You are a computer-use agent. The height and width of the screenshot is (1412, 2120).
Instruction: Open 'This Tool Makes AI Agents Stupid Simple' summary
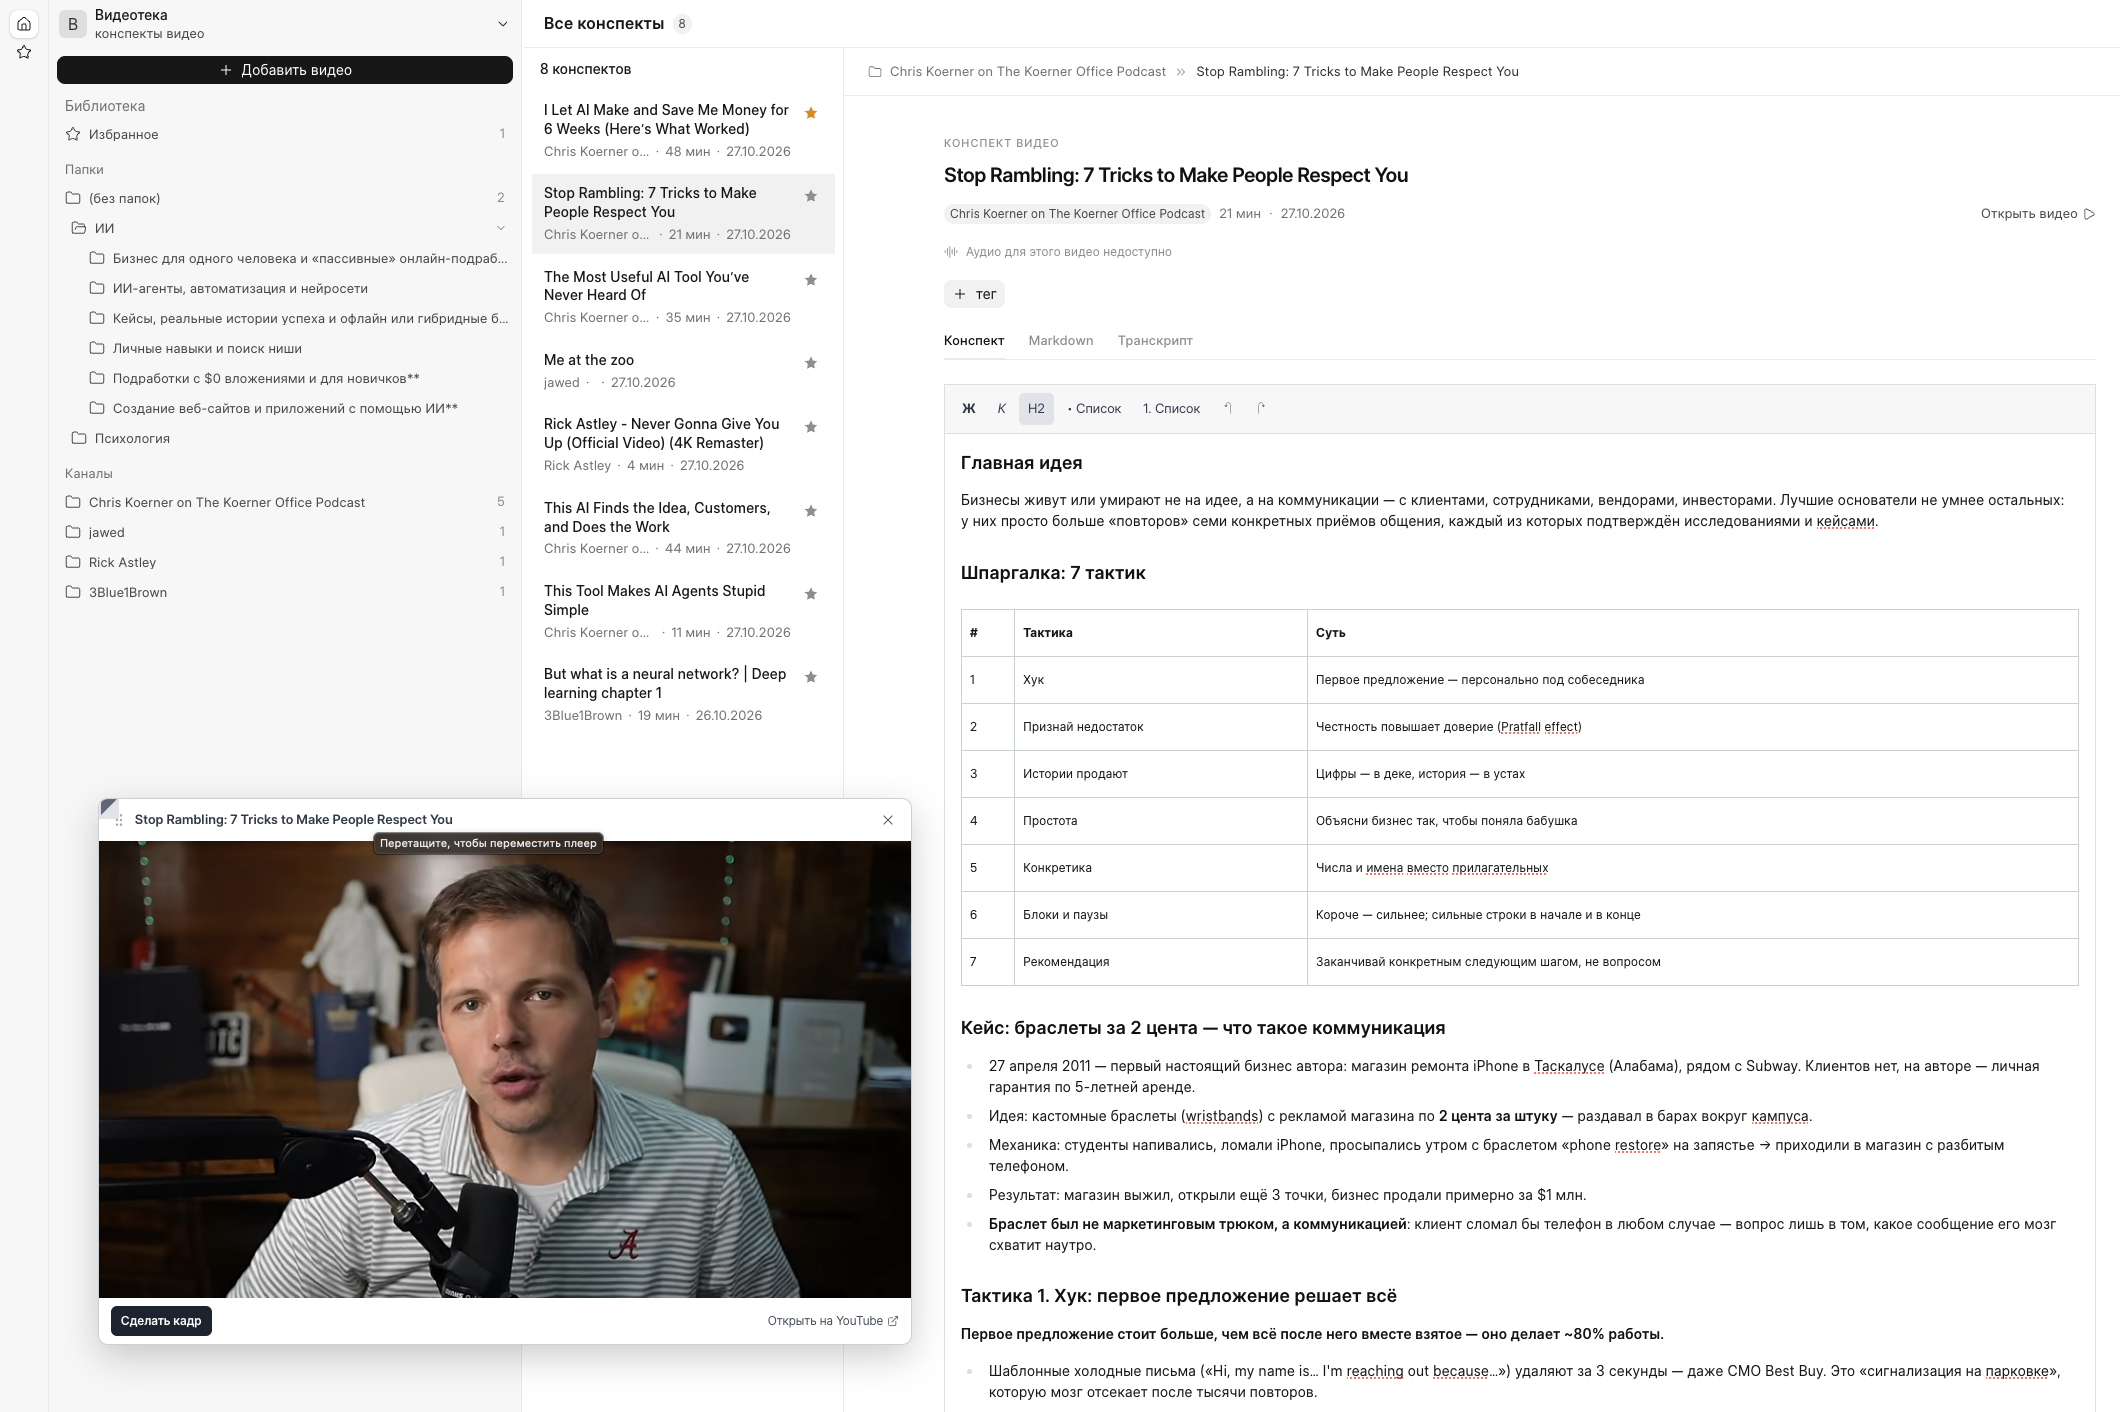pyautogui.click(x=683, y=611)
